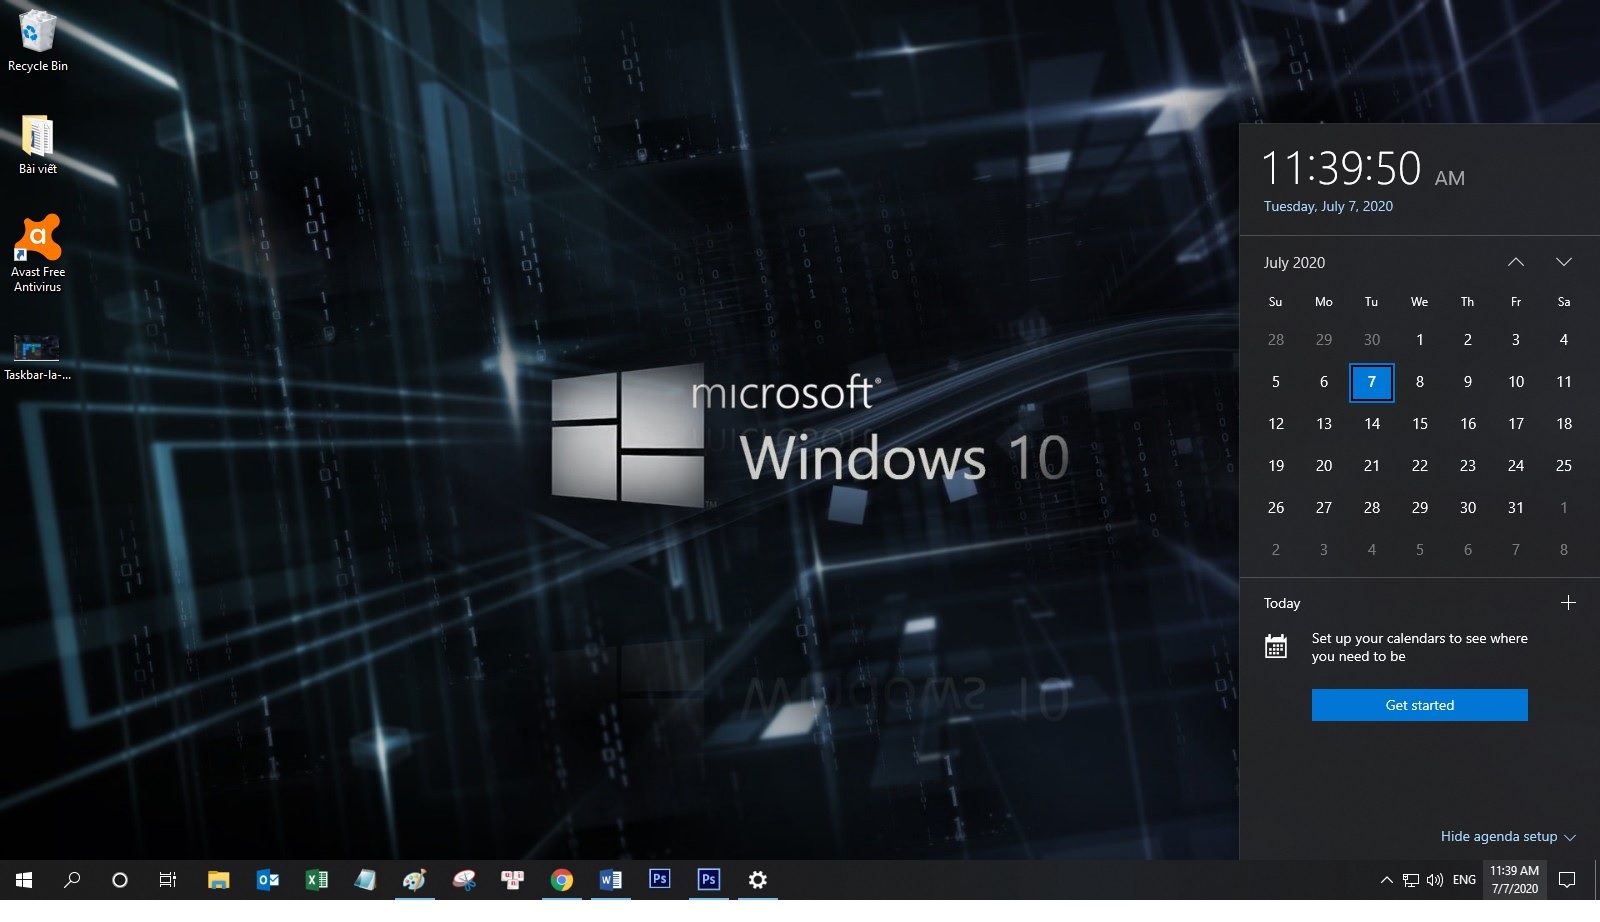The height and width of the screenshot is (922, 1600).
Task: Open the Notepad icon on the taskbar
Action: tap(365, 880)
